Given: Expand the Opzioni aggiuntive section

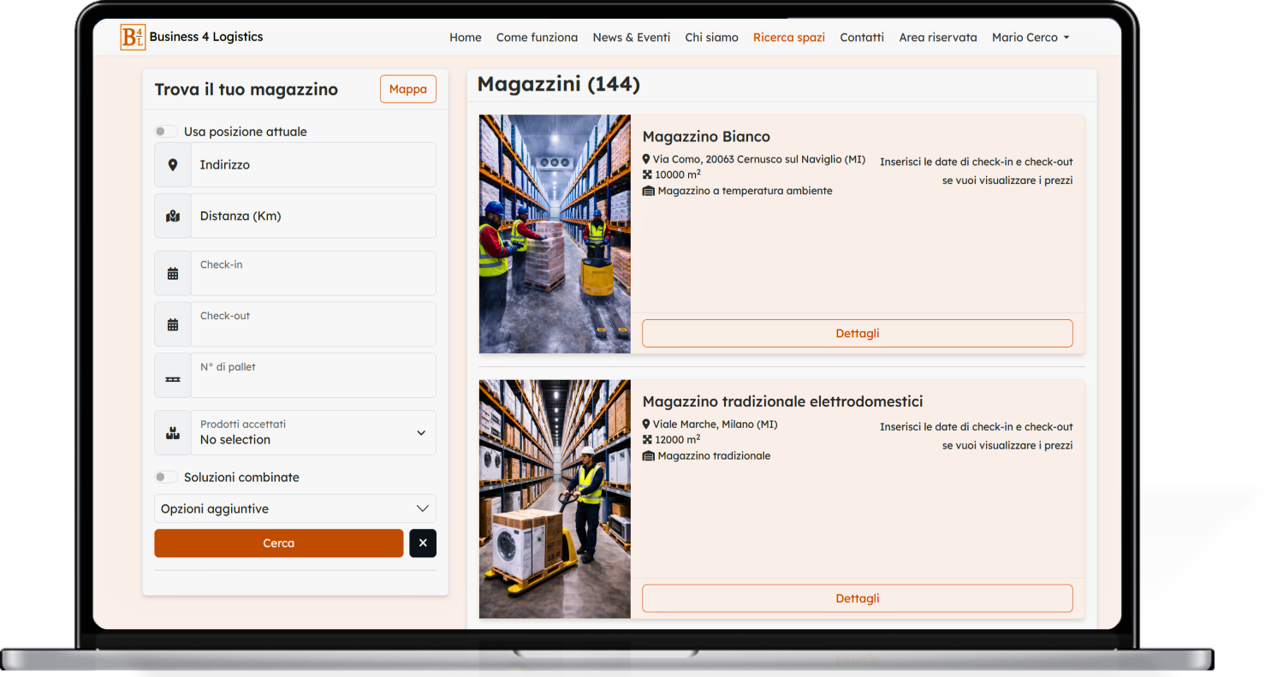Looking at the screenshot, I should 295,509.
